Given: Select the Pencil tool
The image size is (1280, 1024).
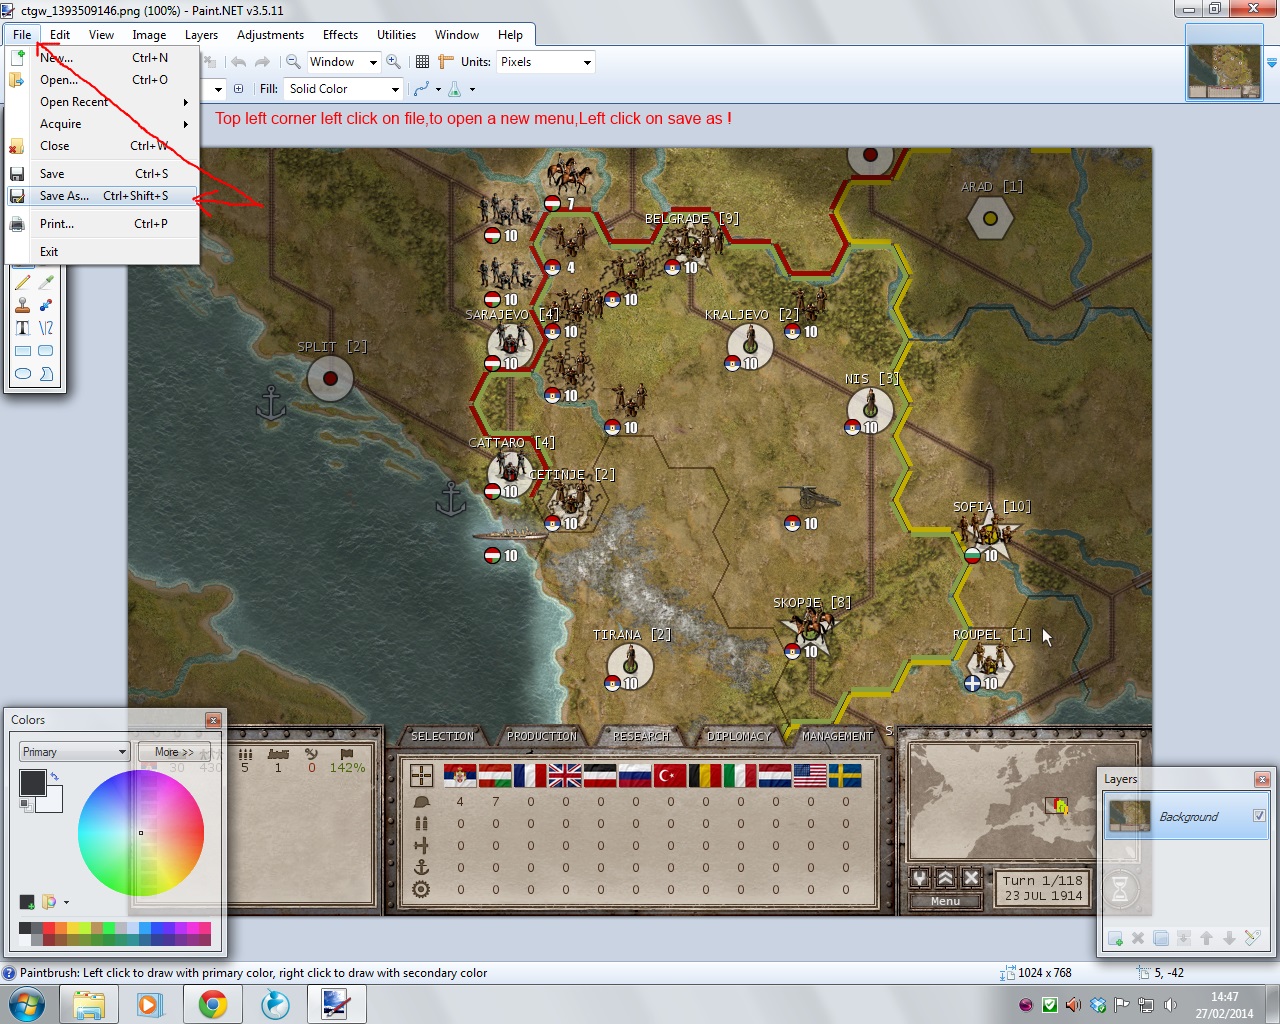Looking at the screenshot, I should (22, 282).
